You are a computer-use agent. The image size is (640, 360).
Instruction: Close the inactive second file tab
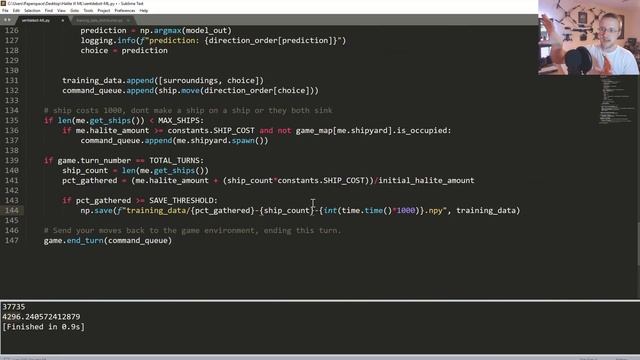[x=128, y=20]
